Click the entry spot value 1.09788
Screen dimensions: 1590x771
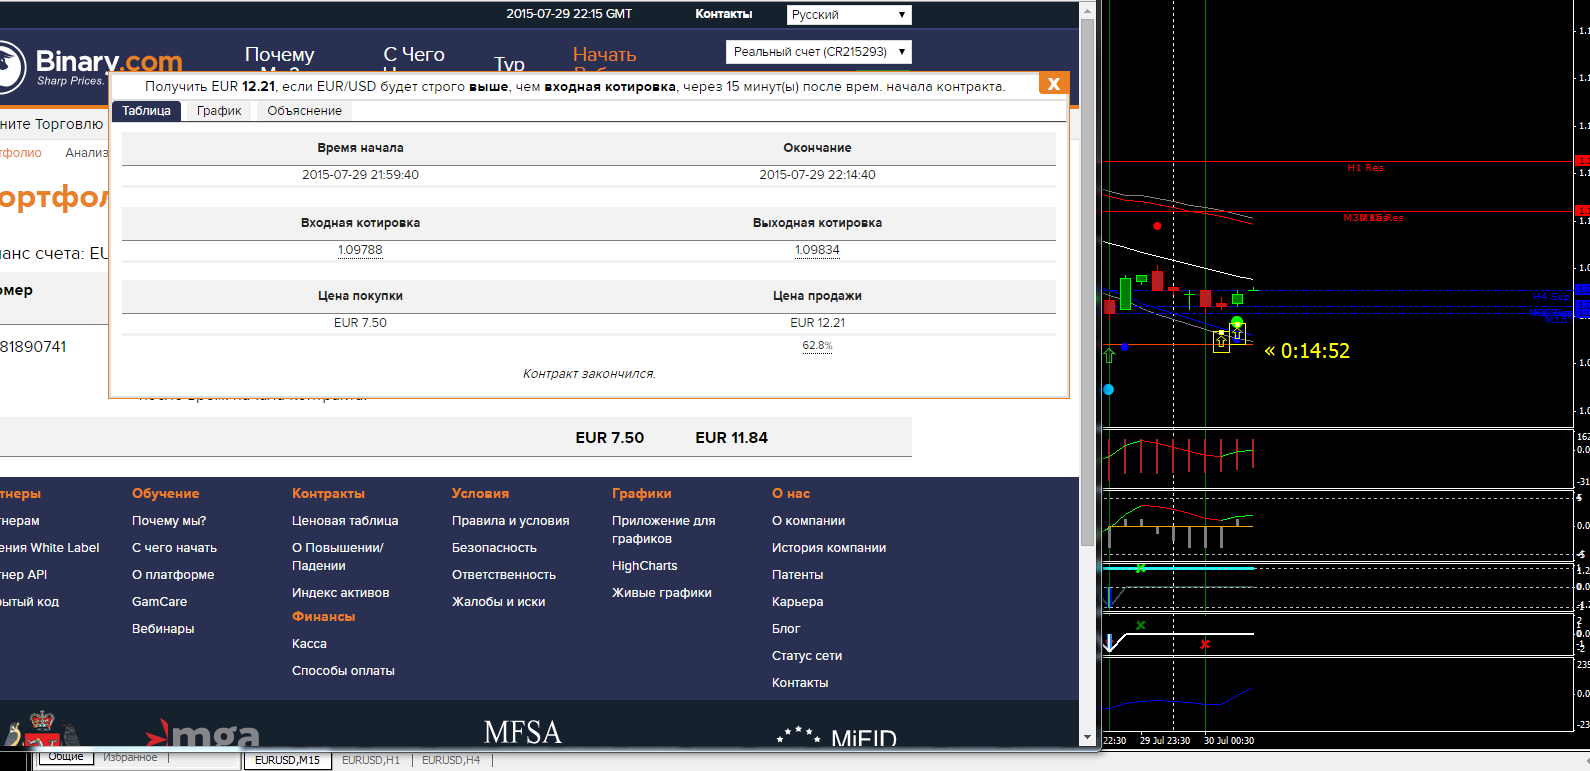360,250
